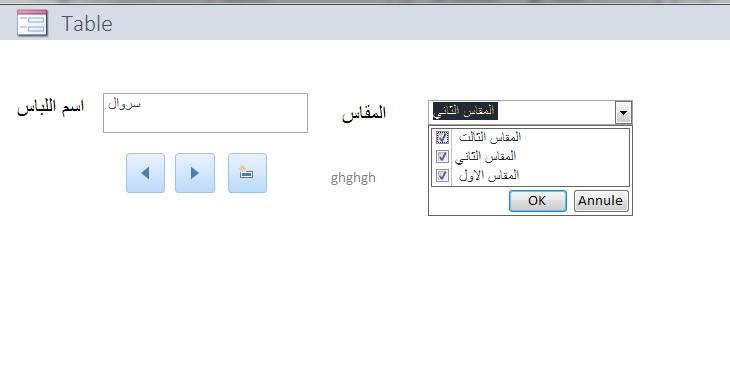
Task: Click the word سروال inside the text box
Action: 124,104
